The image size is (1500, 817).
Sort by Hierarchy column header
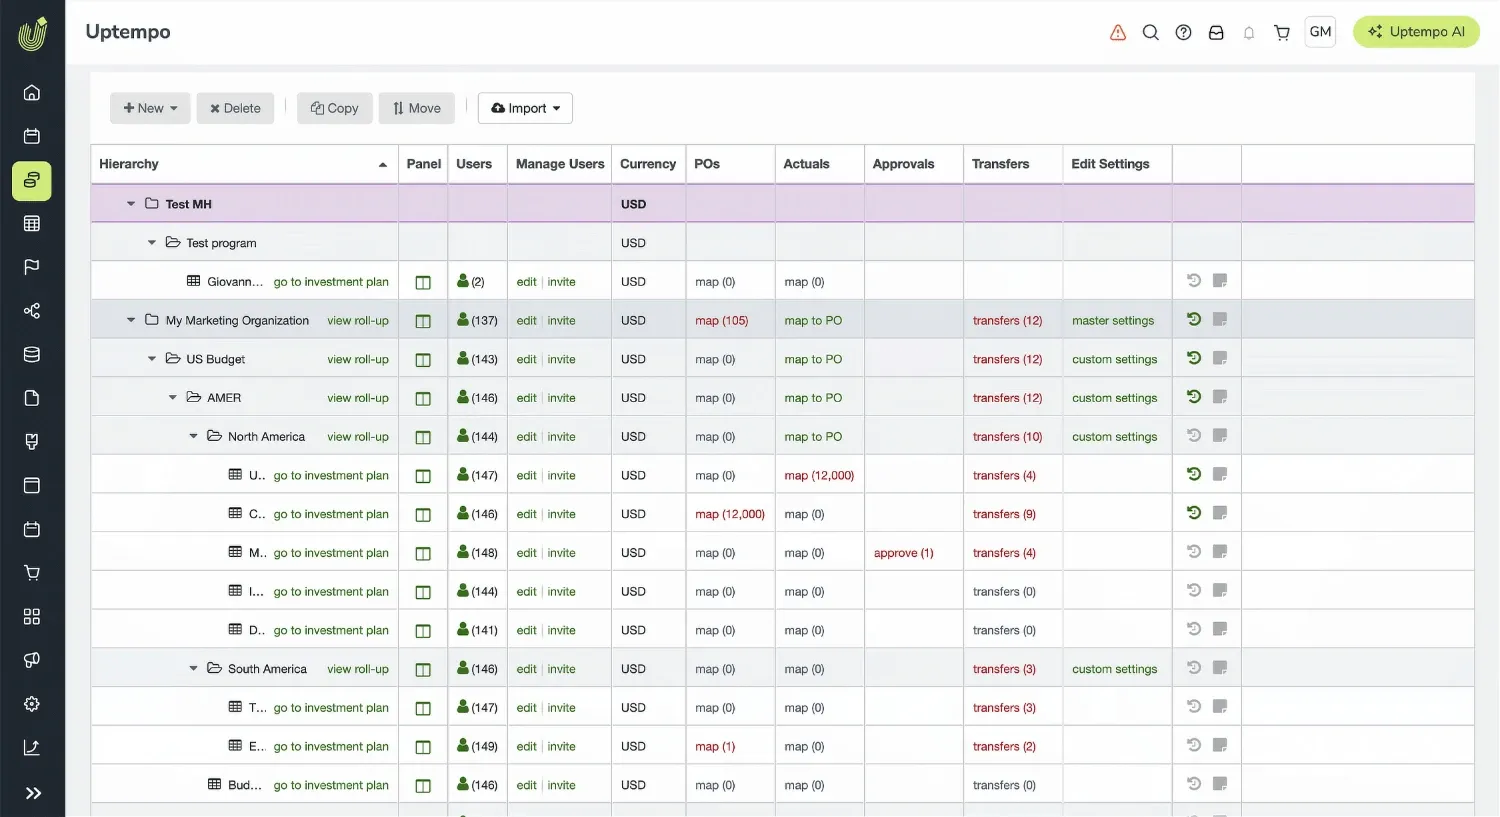244,164
